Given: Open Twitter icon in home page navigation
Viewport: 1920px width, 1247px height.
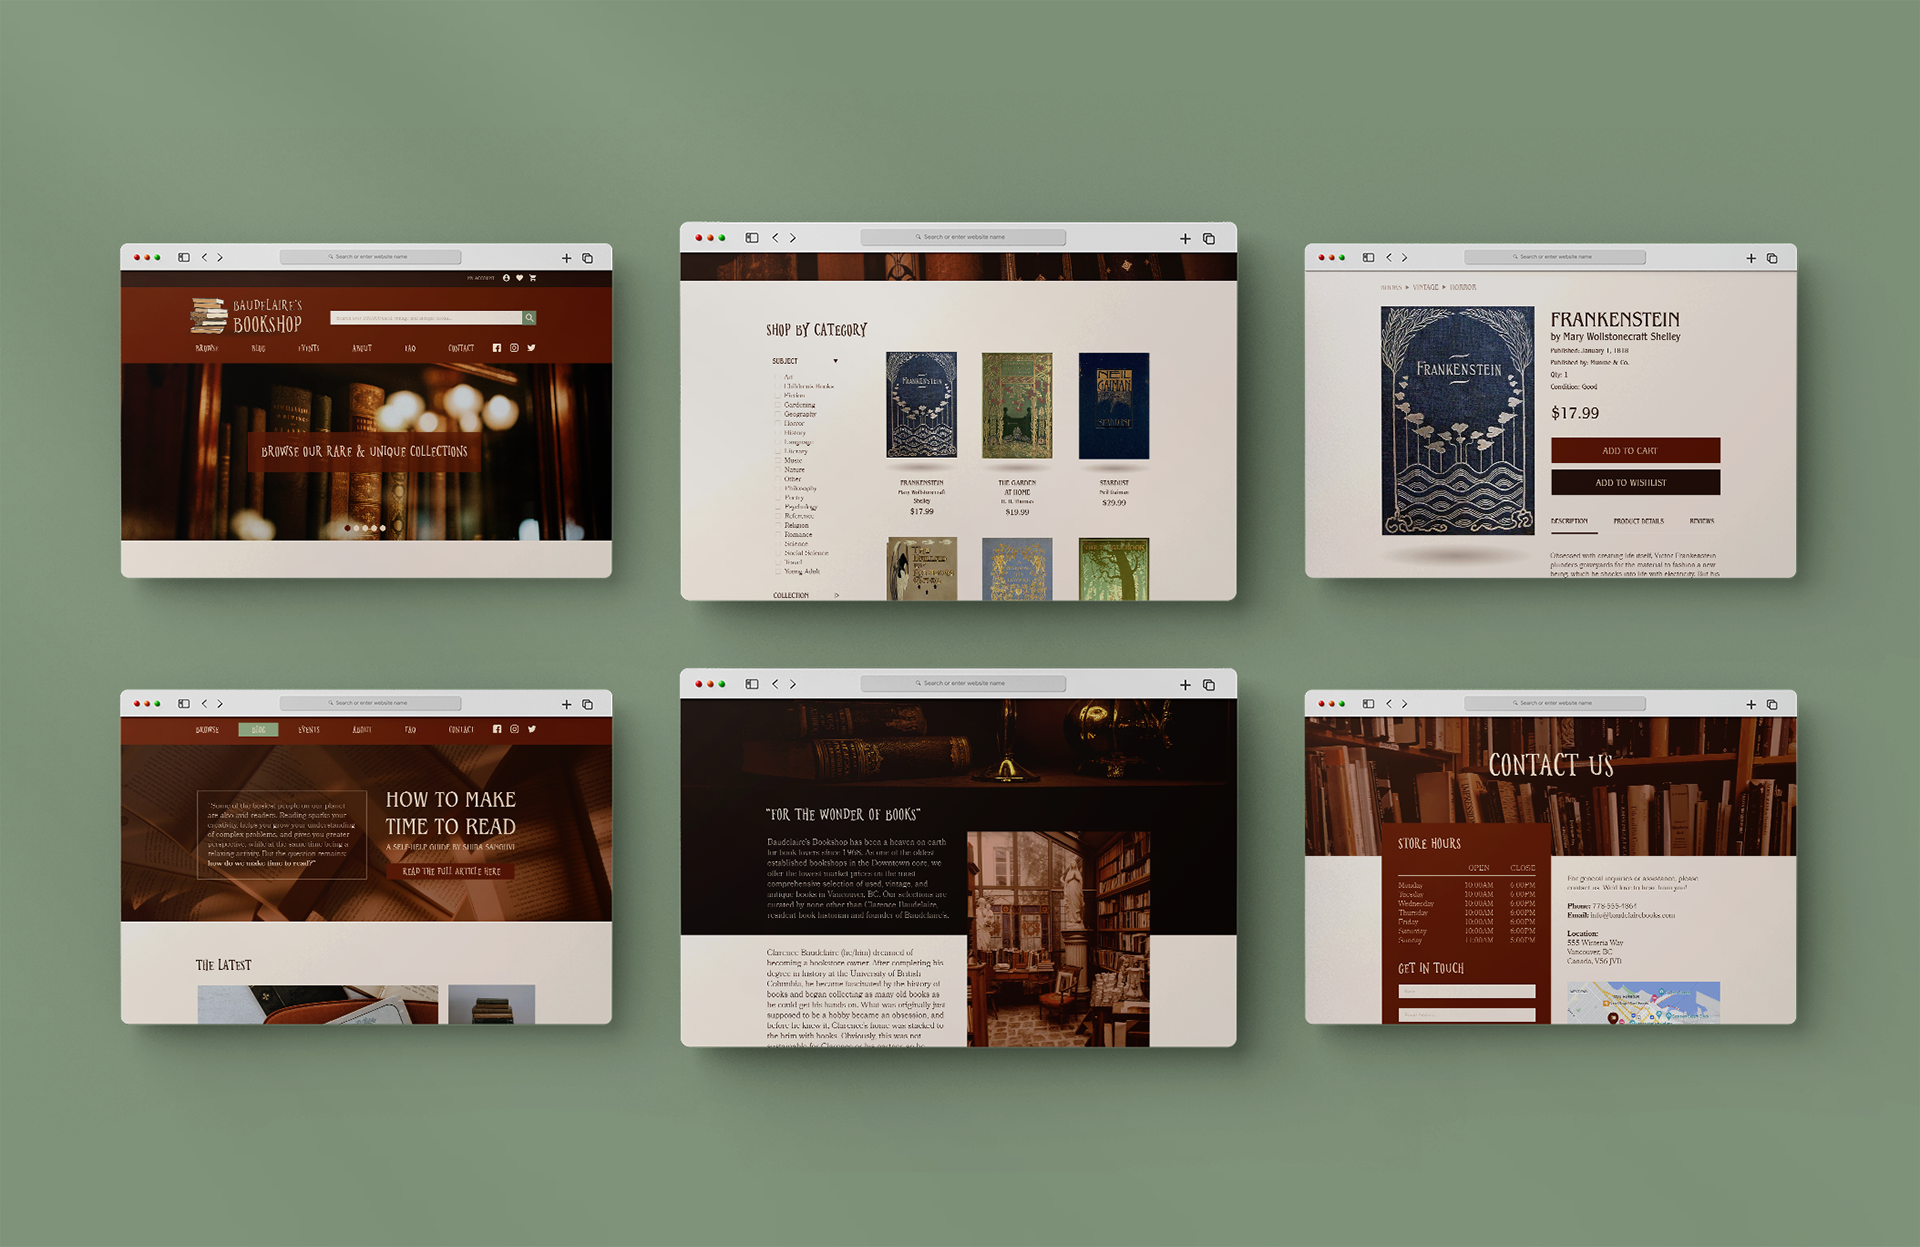Looking at the screenshot, I should coord(531,348).
